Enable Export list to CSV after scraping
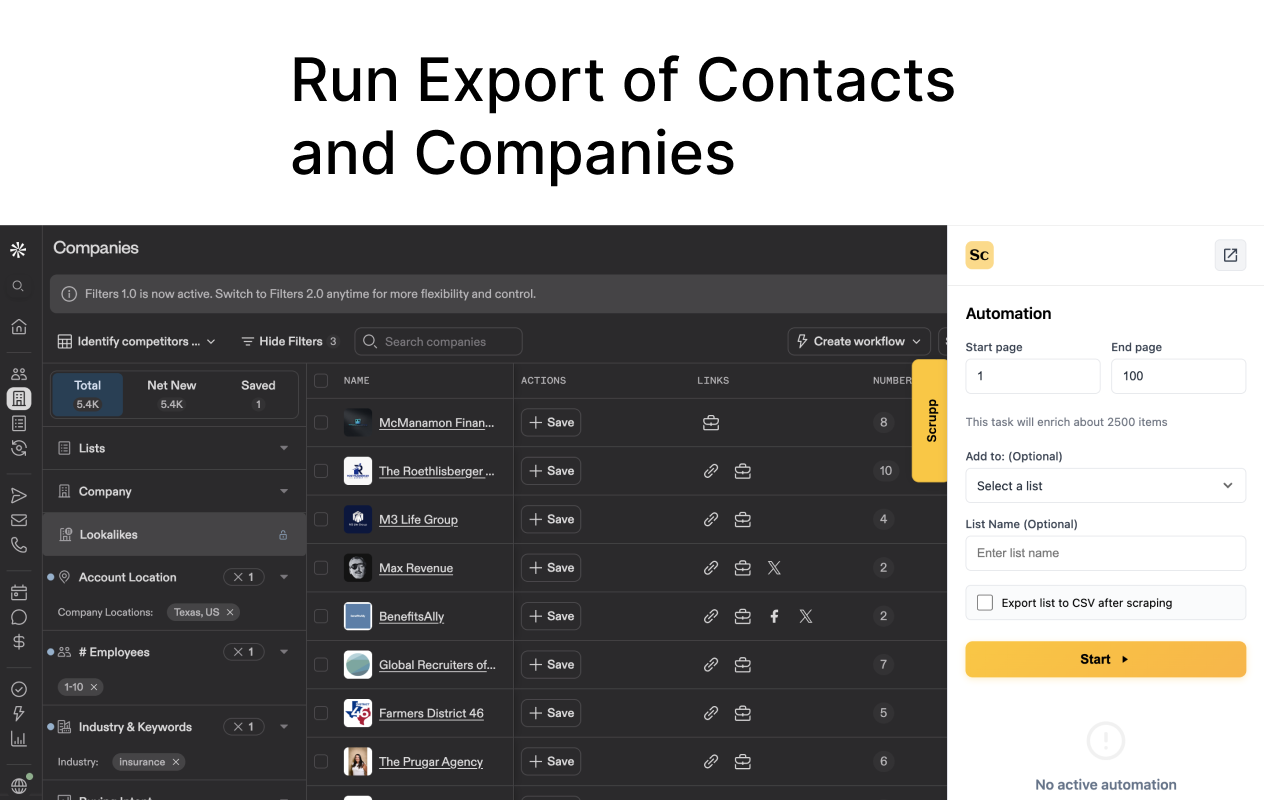Viewport: 1280px width, 800px height. (985, 602)
